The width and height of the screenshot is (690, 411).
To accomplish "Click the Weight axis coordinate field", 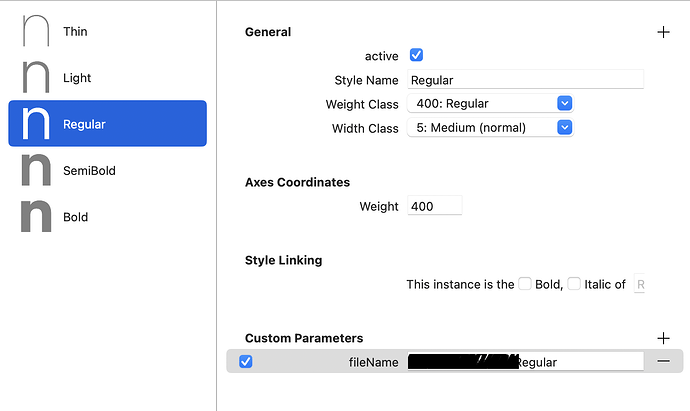I will [x=434, y=206].
